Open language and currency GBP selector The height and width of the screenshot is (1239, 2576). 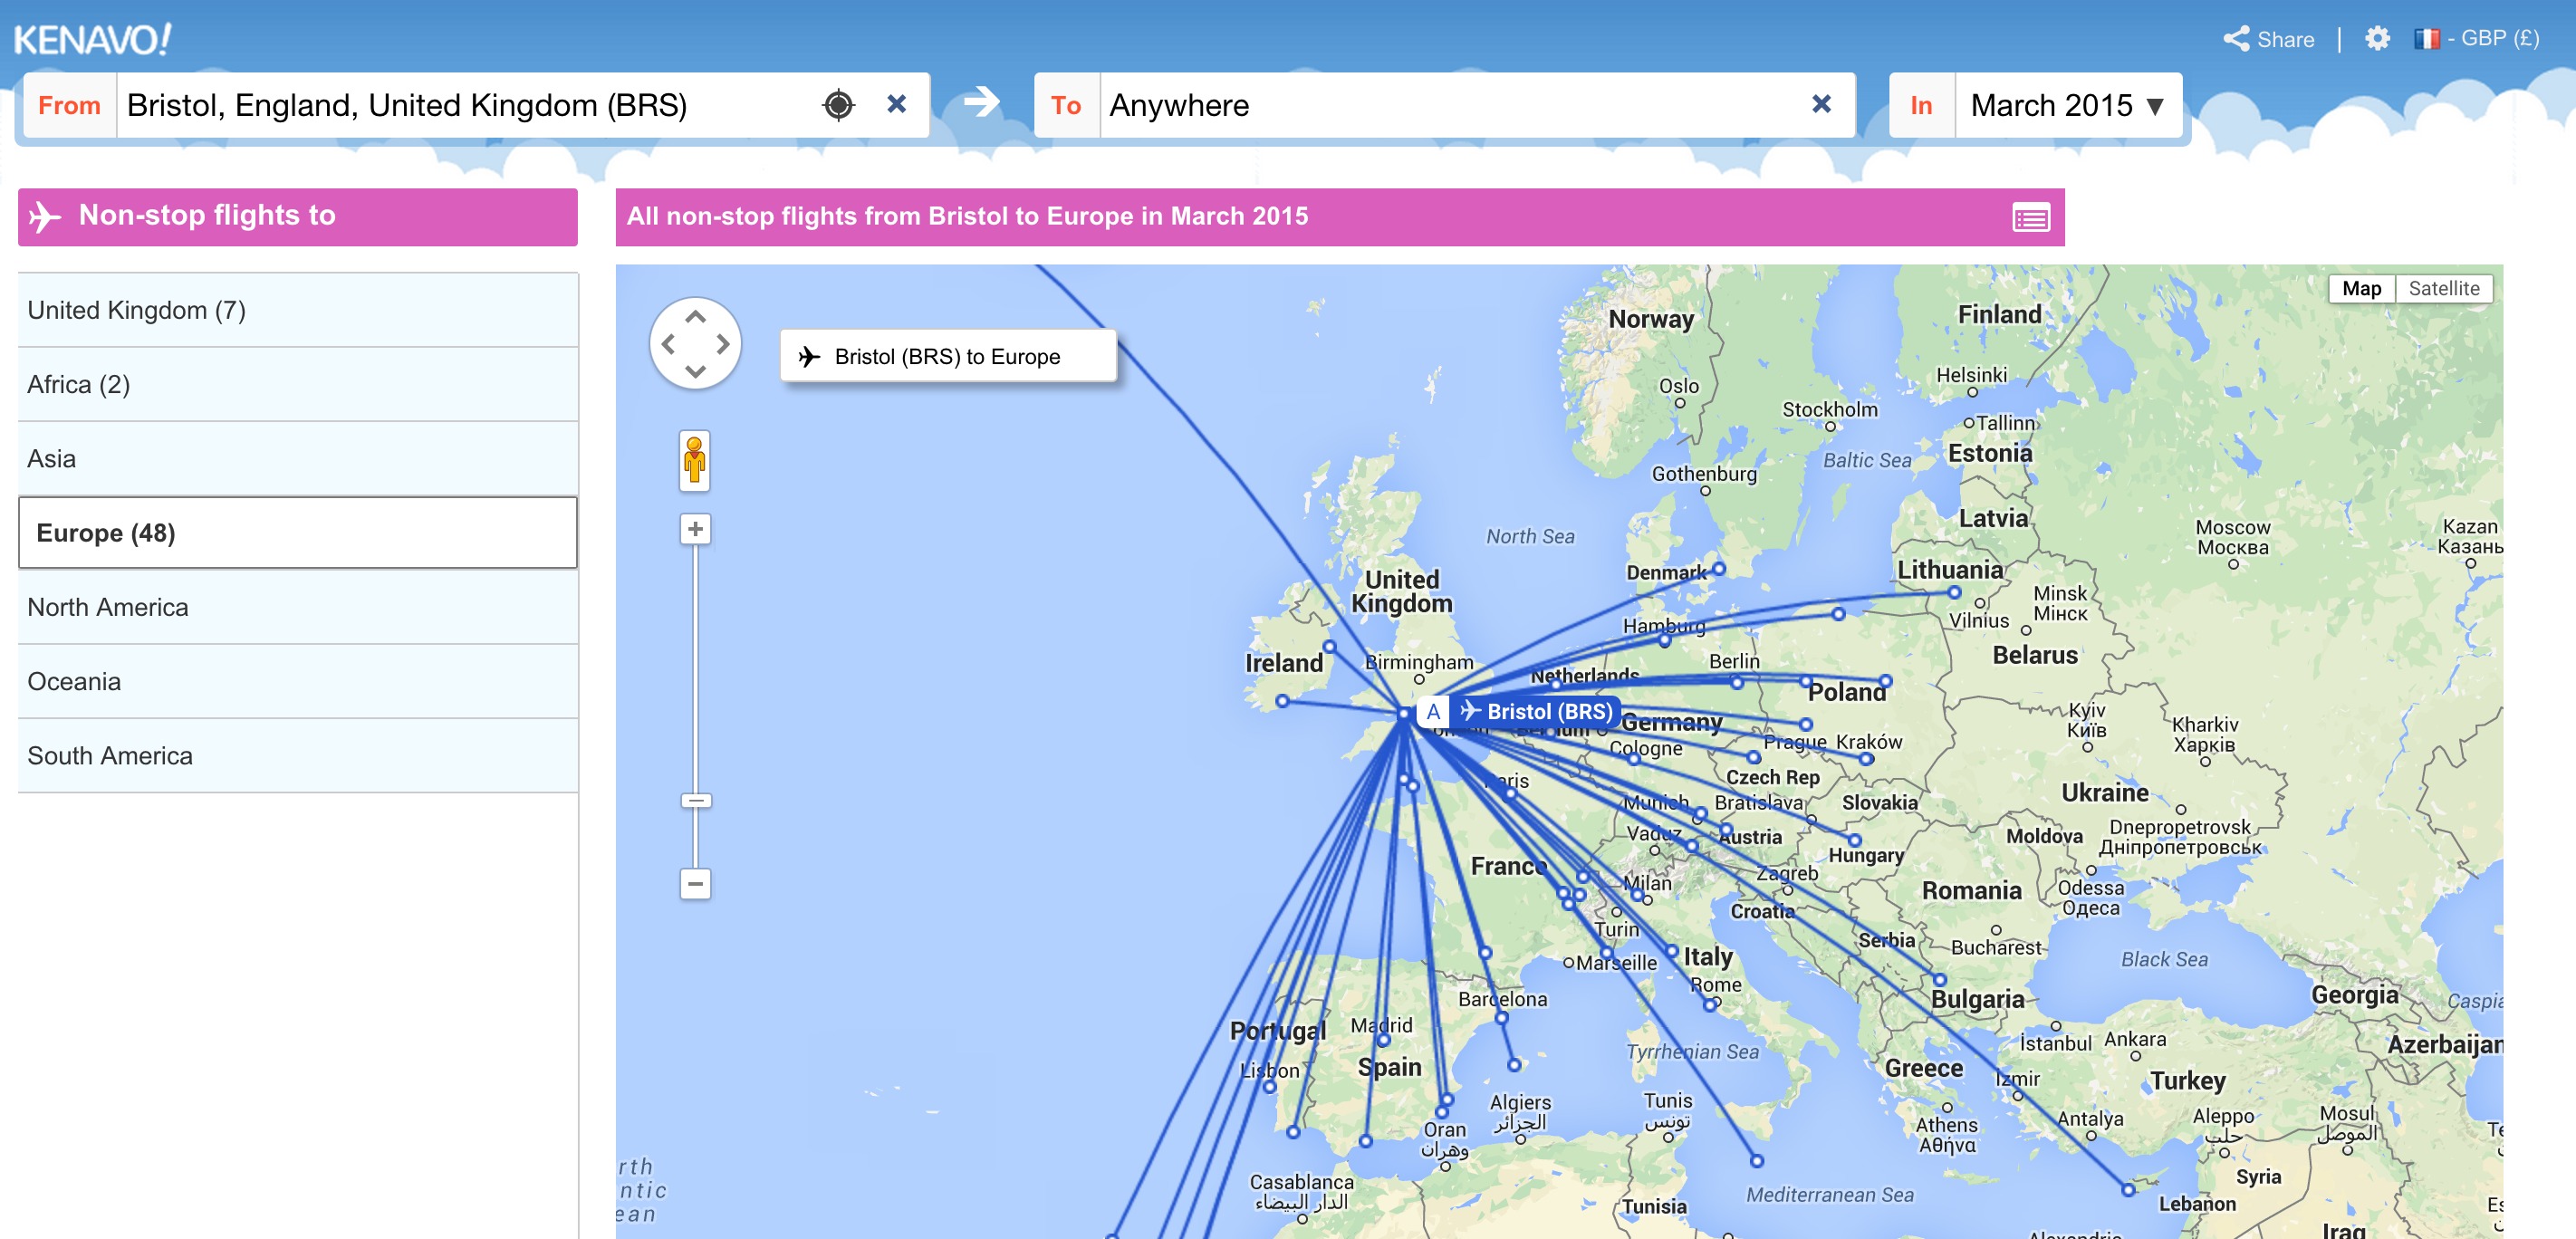click(x=2476, y=39)
